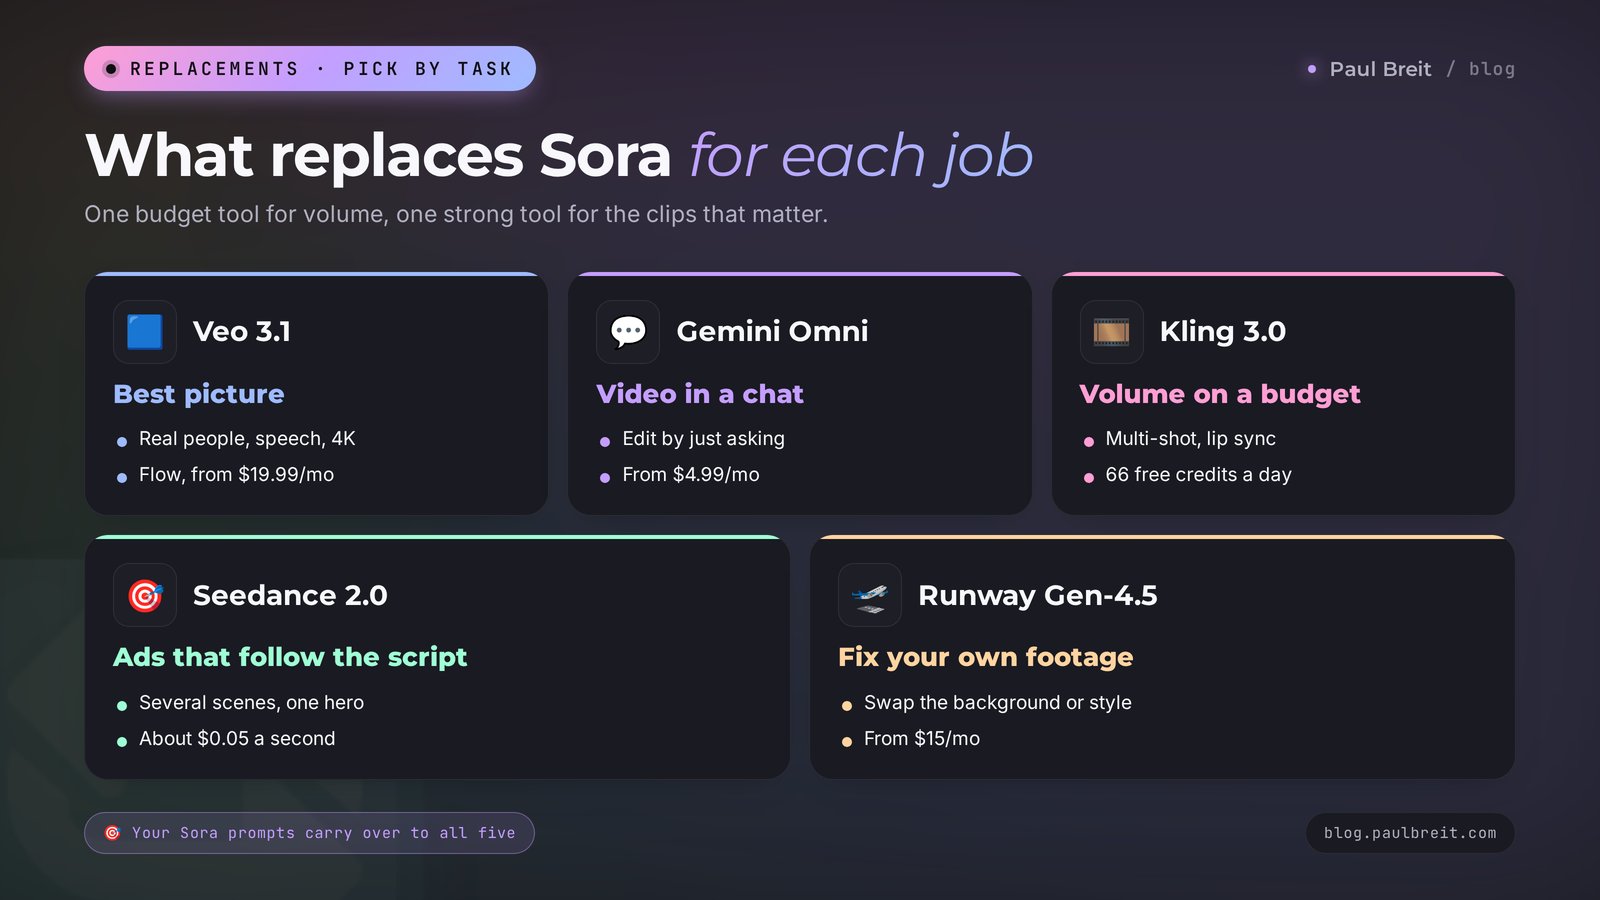1600x900 pixels.
Task: Click 'From $4.99/mo' bullet
Action: point(690,475)
